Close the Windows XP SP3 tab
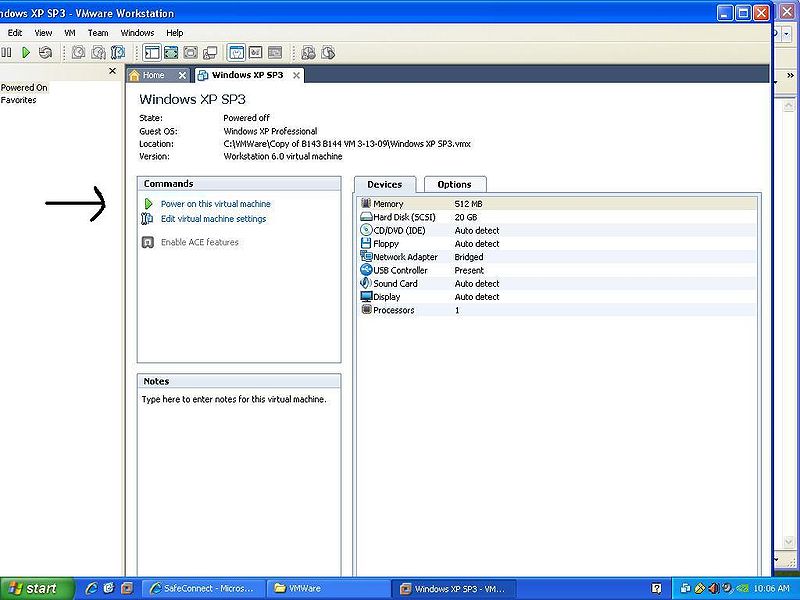 pos(296,76)
